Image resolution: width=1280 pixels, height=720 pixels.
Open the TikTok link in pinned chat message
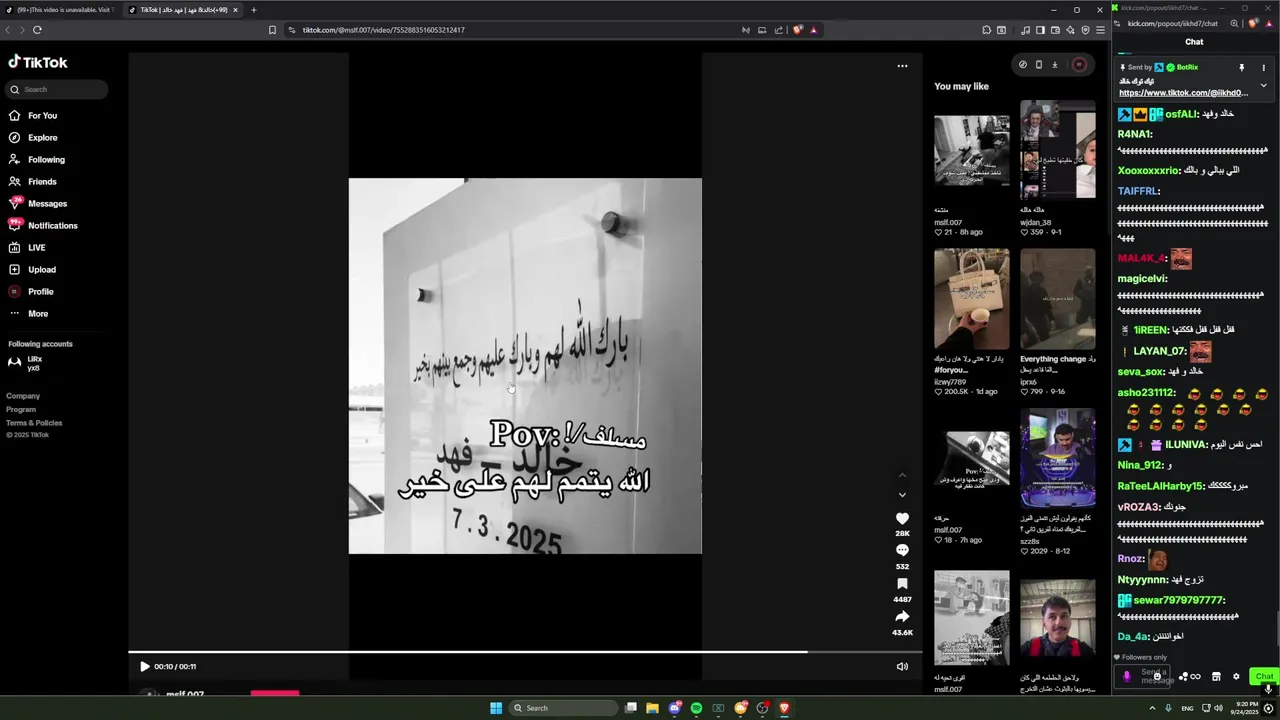(x=1183, y=93)
